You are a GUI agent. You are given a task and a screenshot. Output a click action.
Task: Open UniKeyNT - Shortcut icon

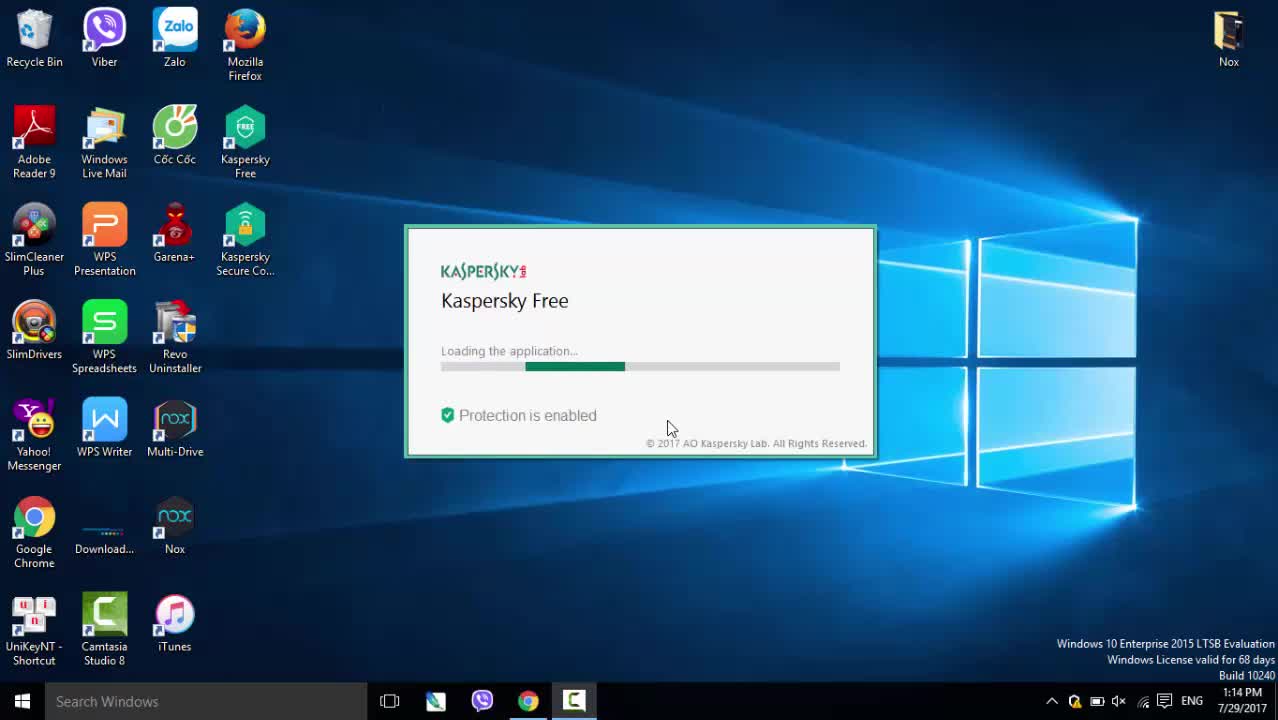click(34, 631)
